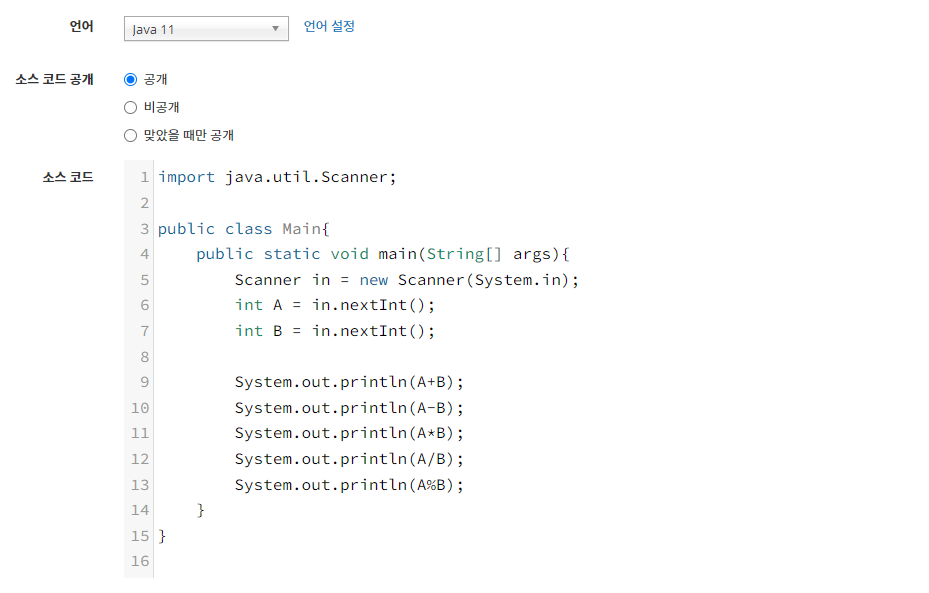Choose the 맞았을 때만 공개 option

130,136
